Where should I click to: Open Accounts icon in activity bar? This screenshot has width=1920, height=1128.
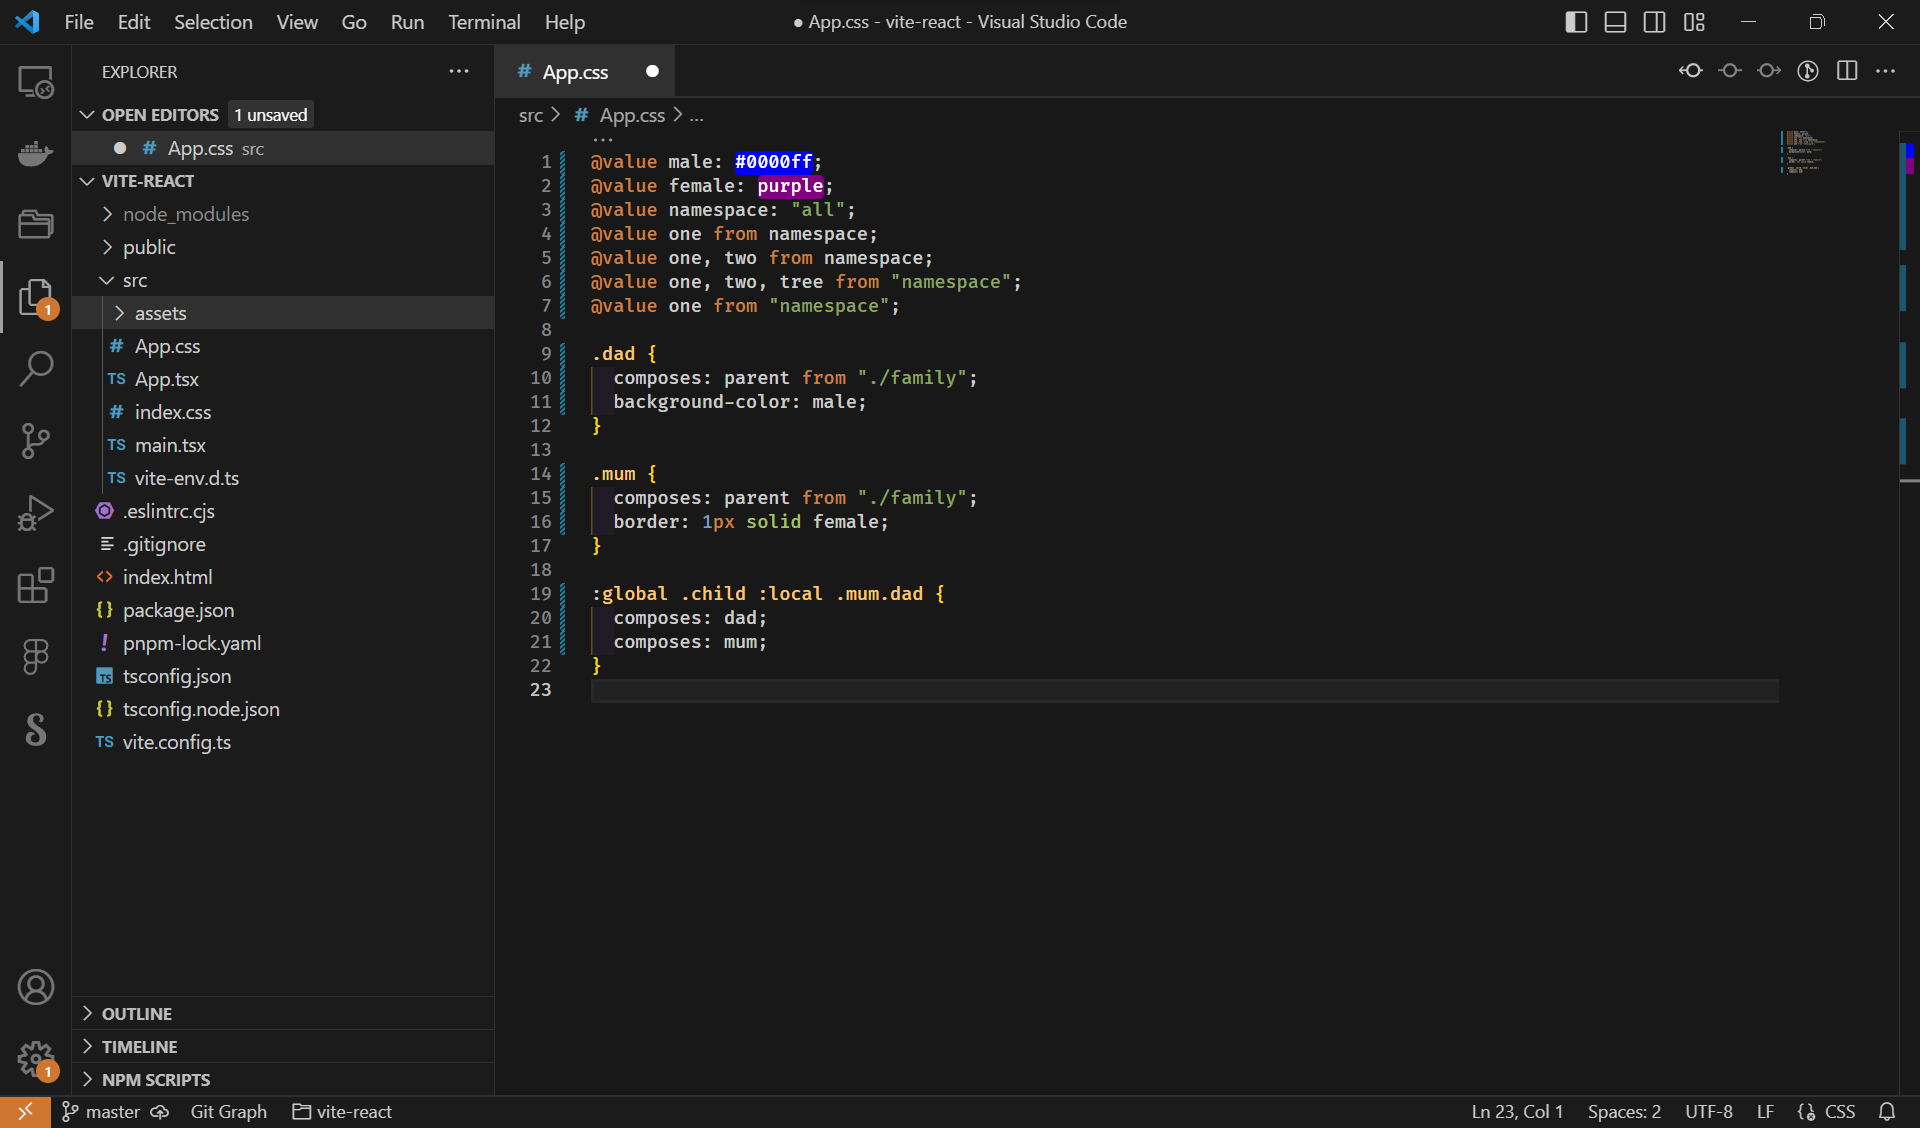(36, 987)
